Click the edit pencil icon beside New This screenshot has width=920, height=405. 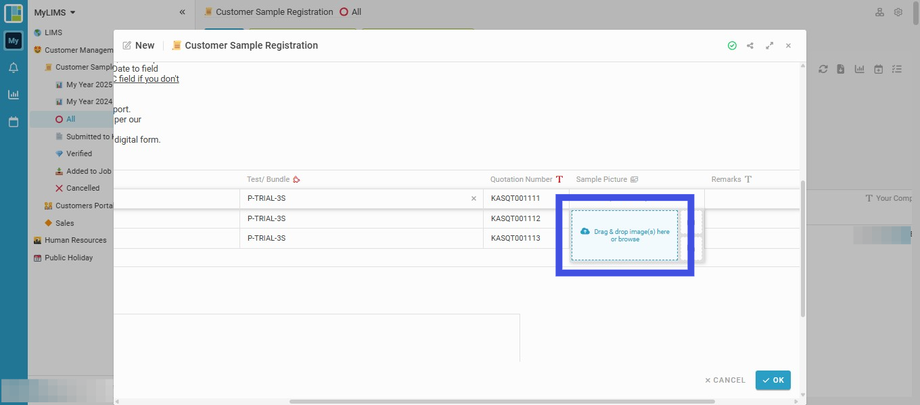[127, 45]
